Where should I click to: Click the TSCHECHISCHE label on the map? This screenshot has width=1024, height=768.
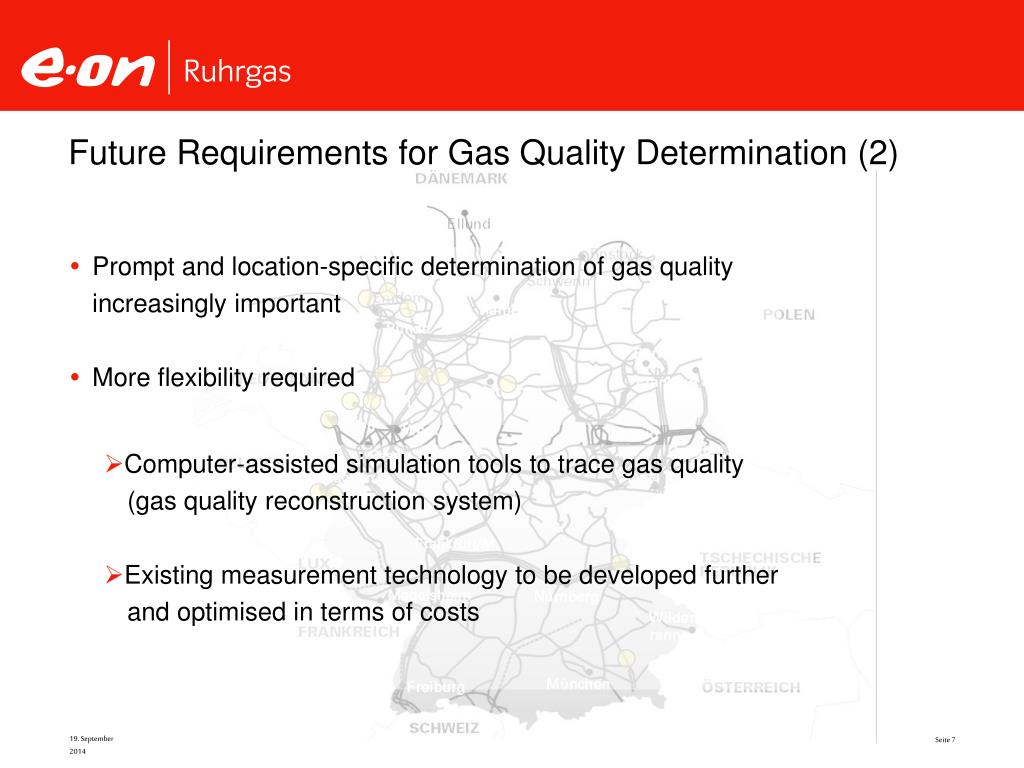[761, 558]
